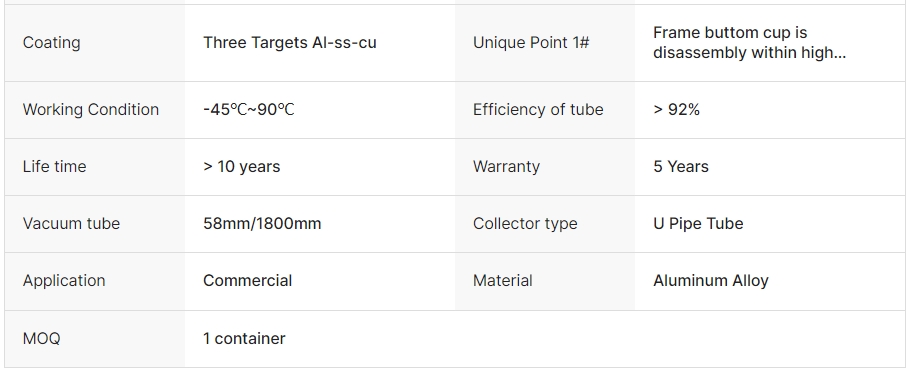Click the Application label cell
This screenshot has height=376, width=906.
(x=95, y=281)
